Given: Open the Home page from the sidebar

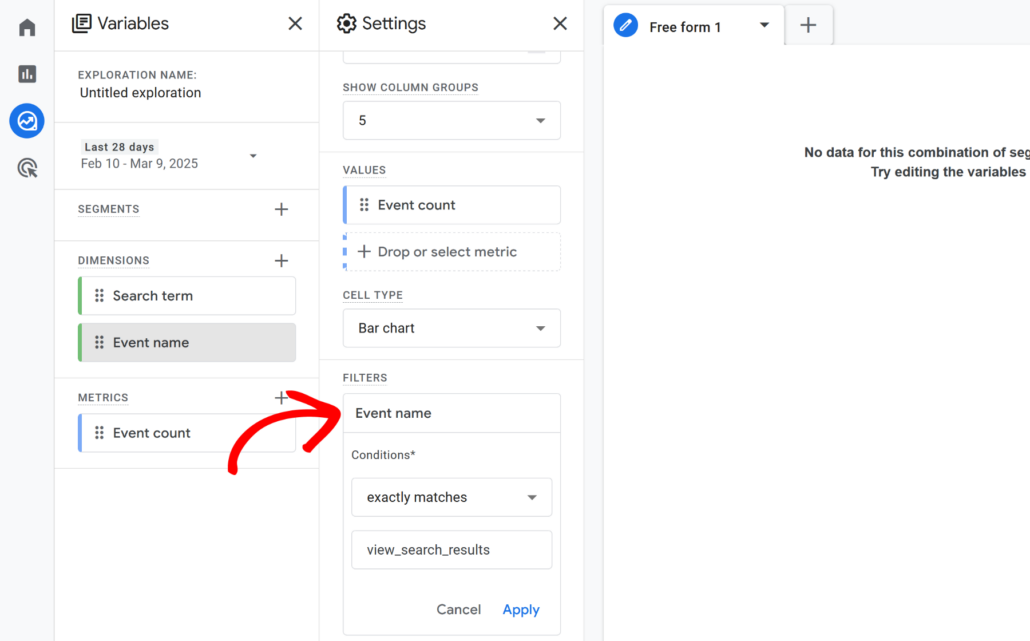Looking at the screenshot, I should coord(26,27).
